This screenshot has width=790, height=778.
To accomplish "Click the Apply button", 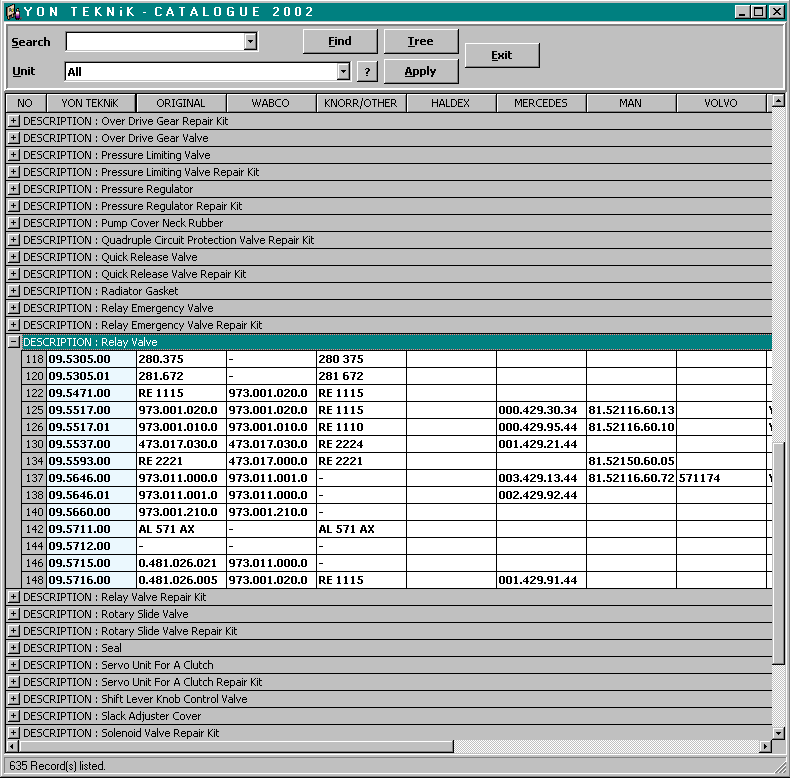I will click(x=421, y=72).
